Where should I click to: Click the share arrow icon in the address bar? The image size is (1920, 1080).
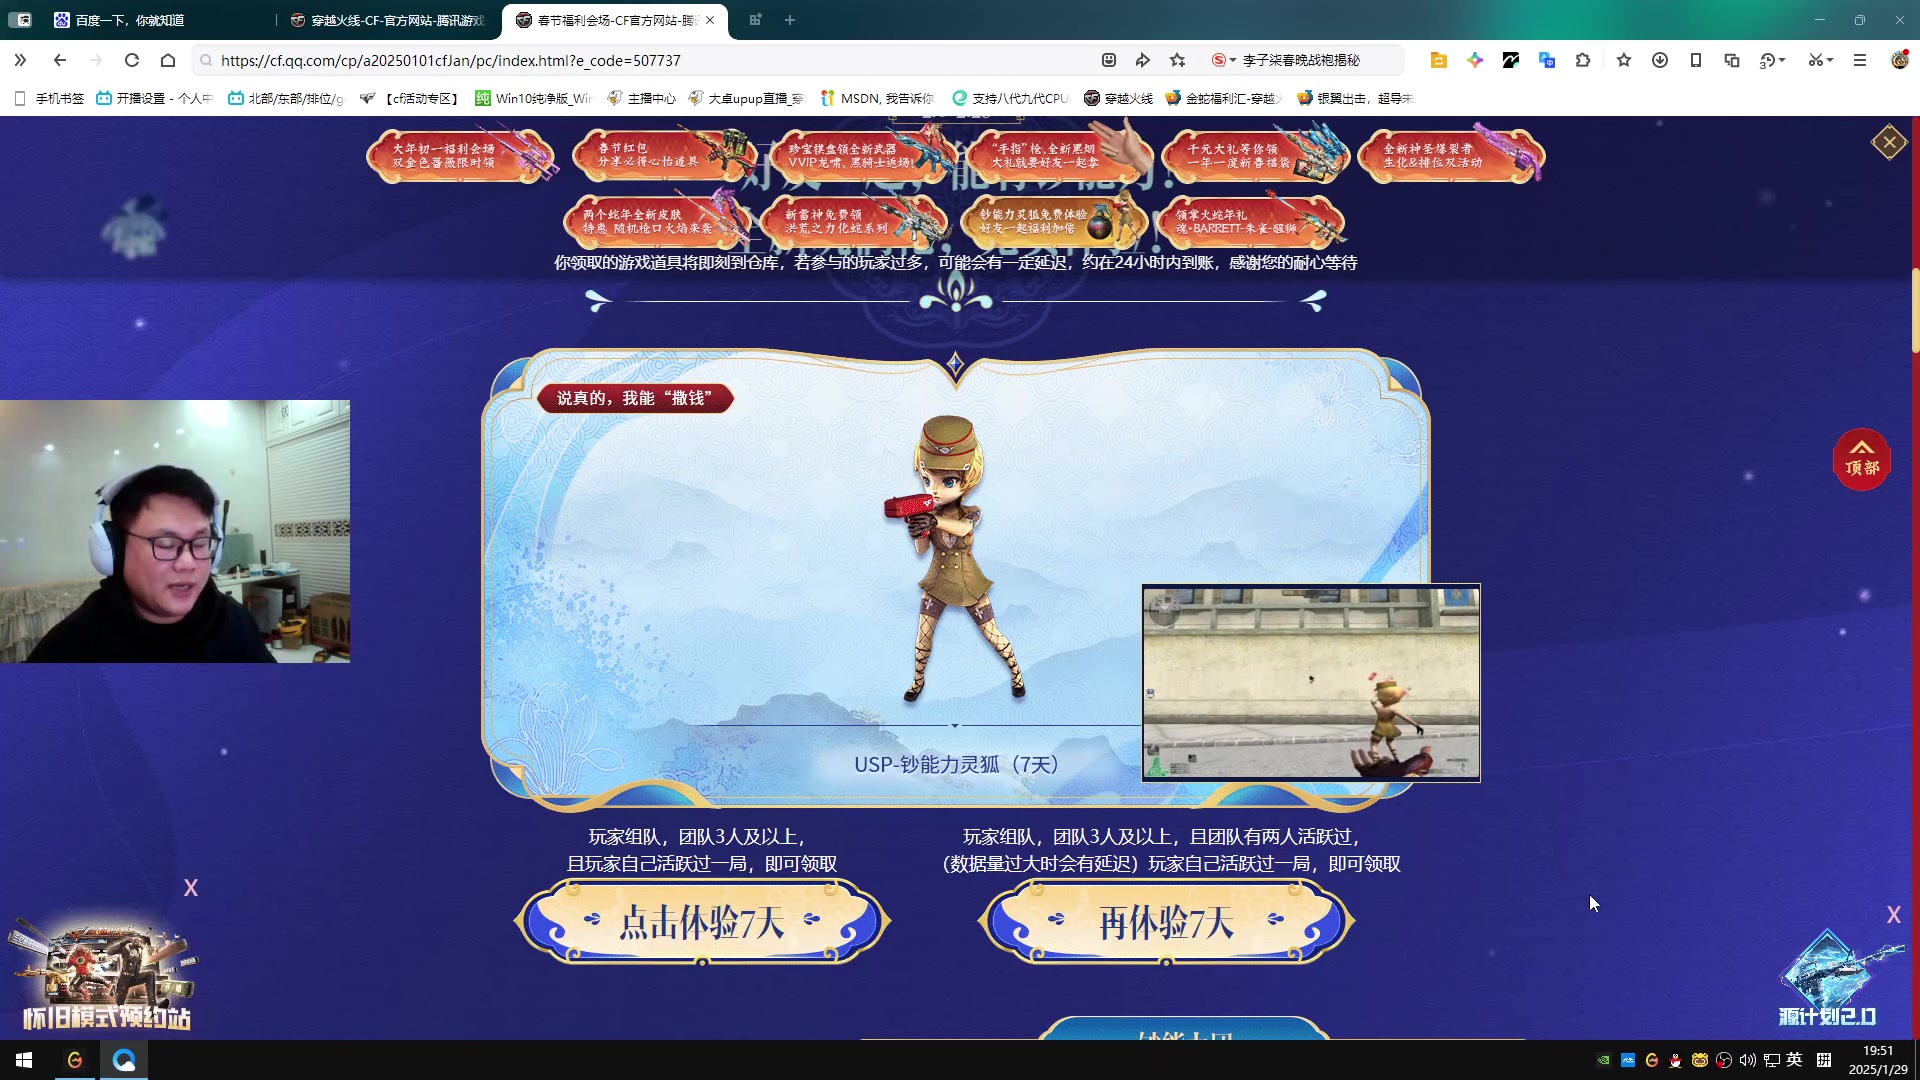tap(1143, 60)
